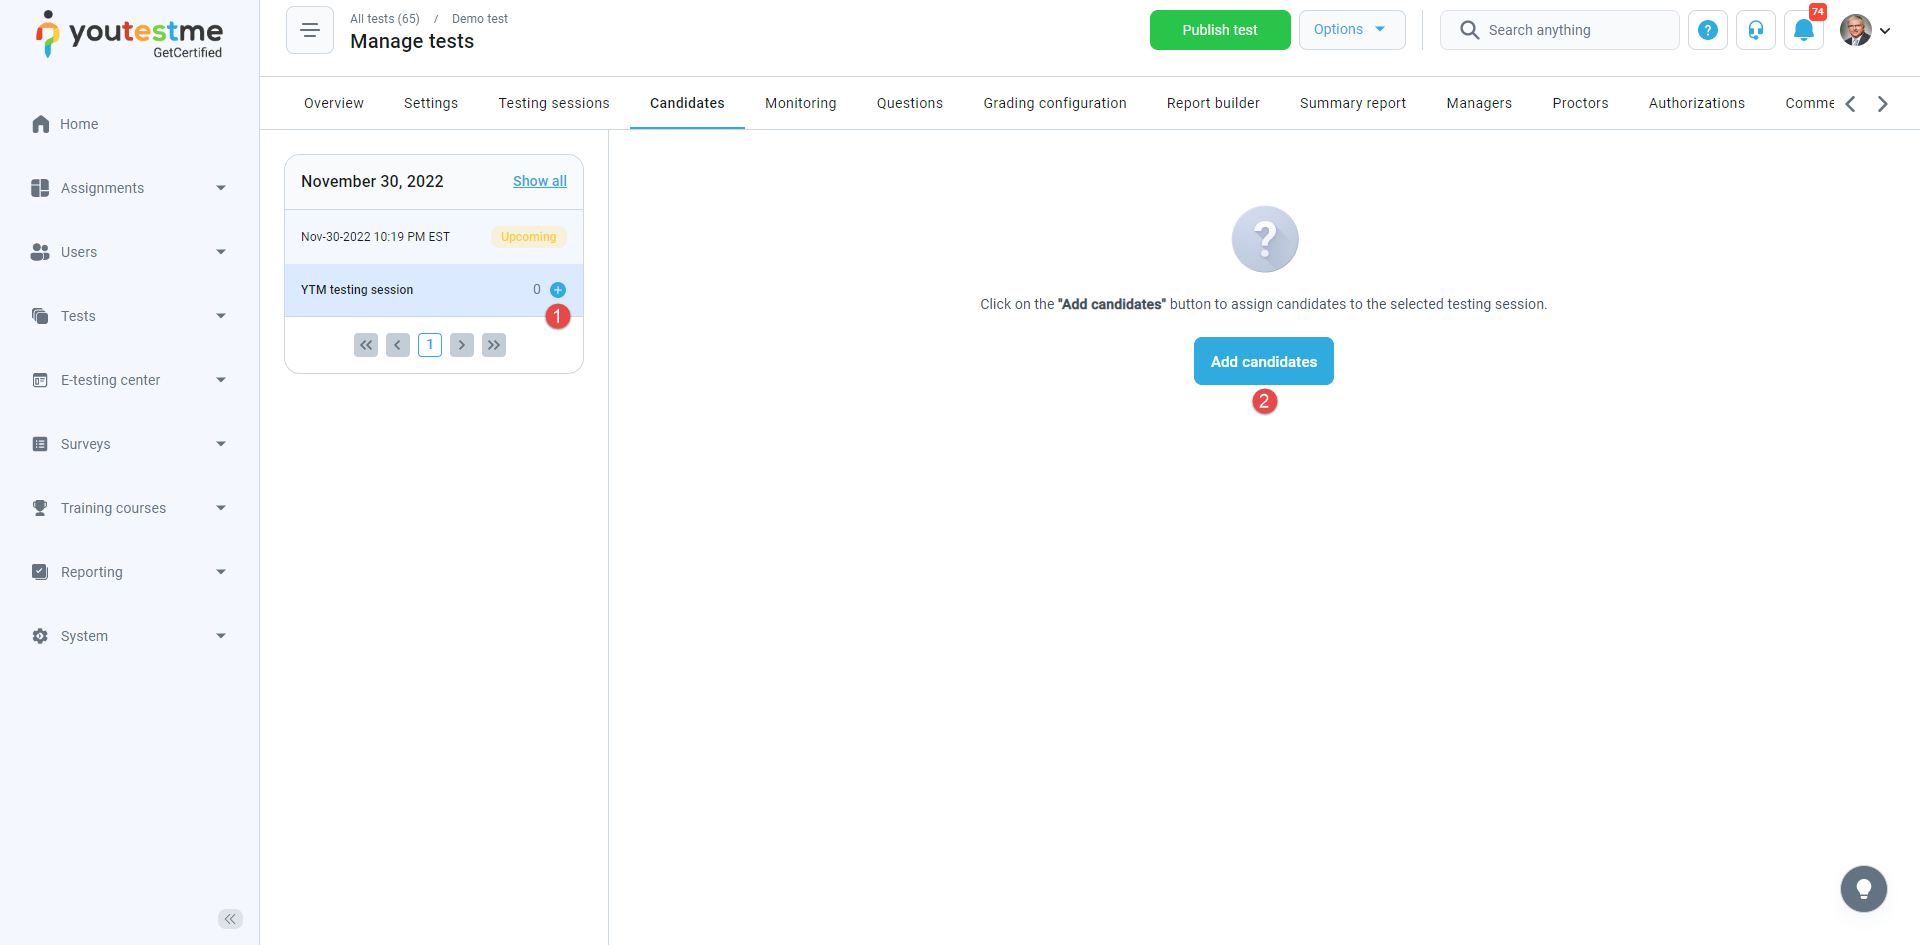1920x945 pixels.
Task: Click the lightbulb tips icon
Action: [x=1863, y=888]
